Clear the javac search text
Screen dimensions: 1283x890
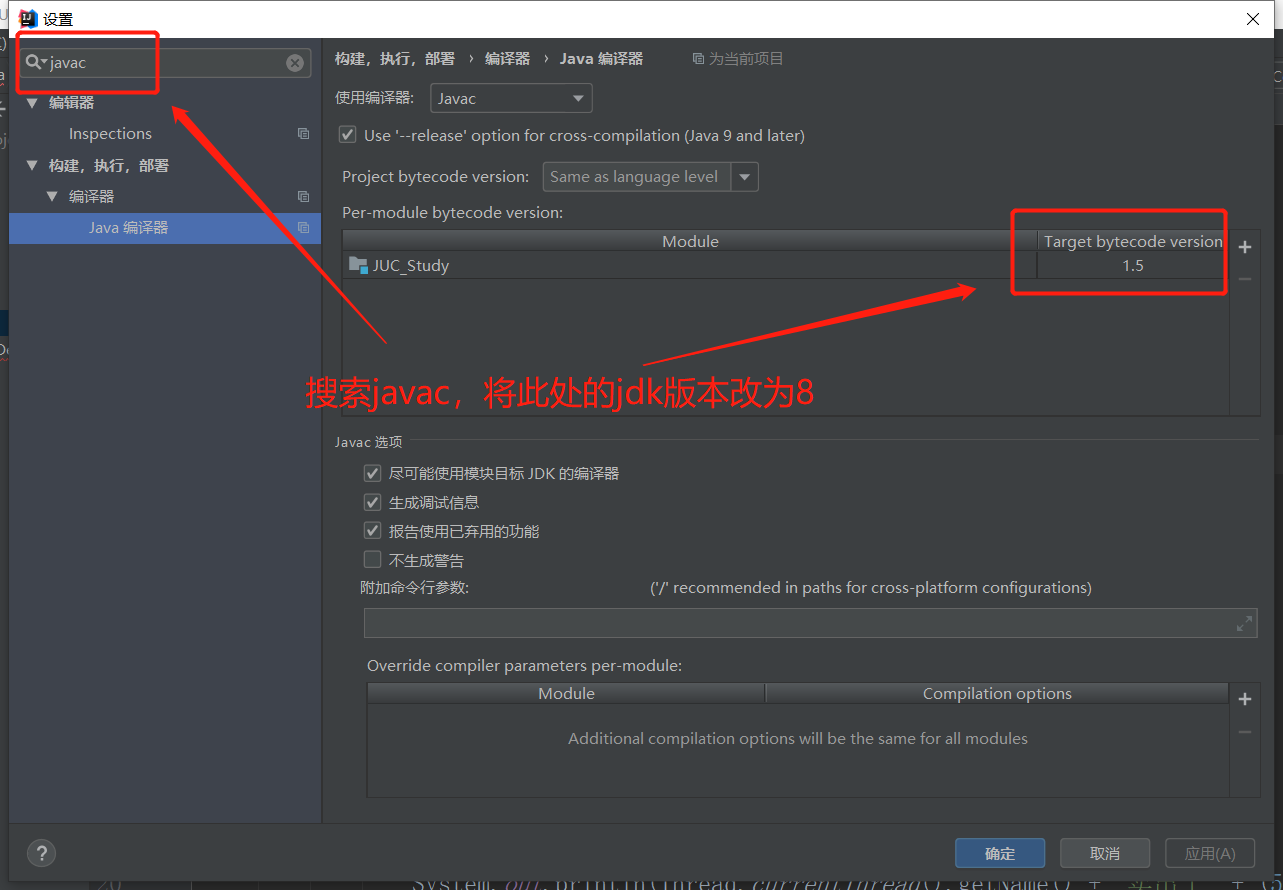pos(295,63)
